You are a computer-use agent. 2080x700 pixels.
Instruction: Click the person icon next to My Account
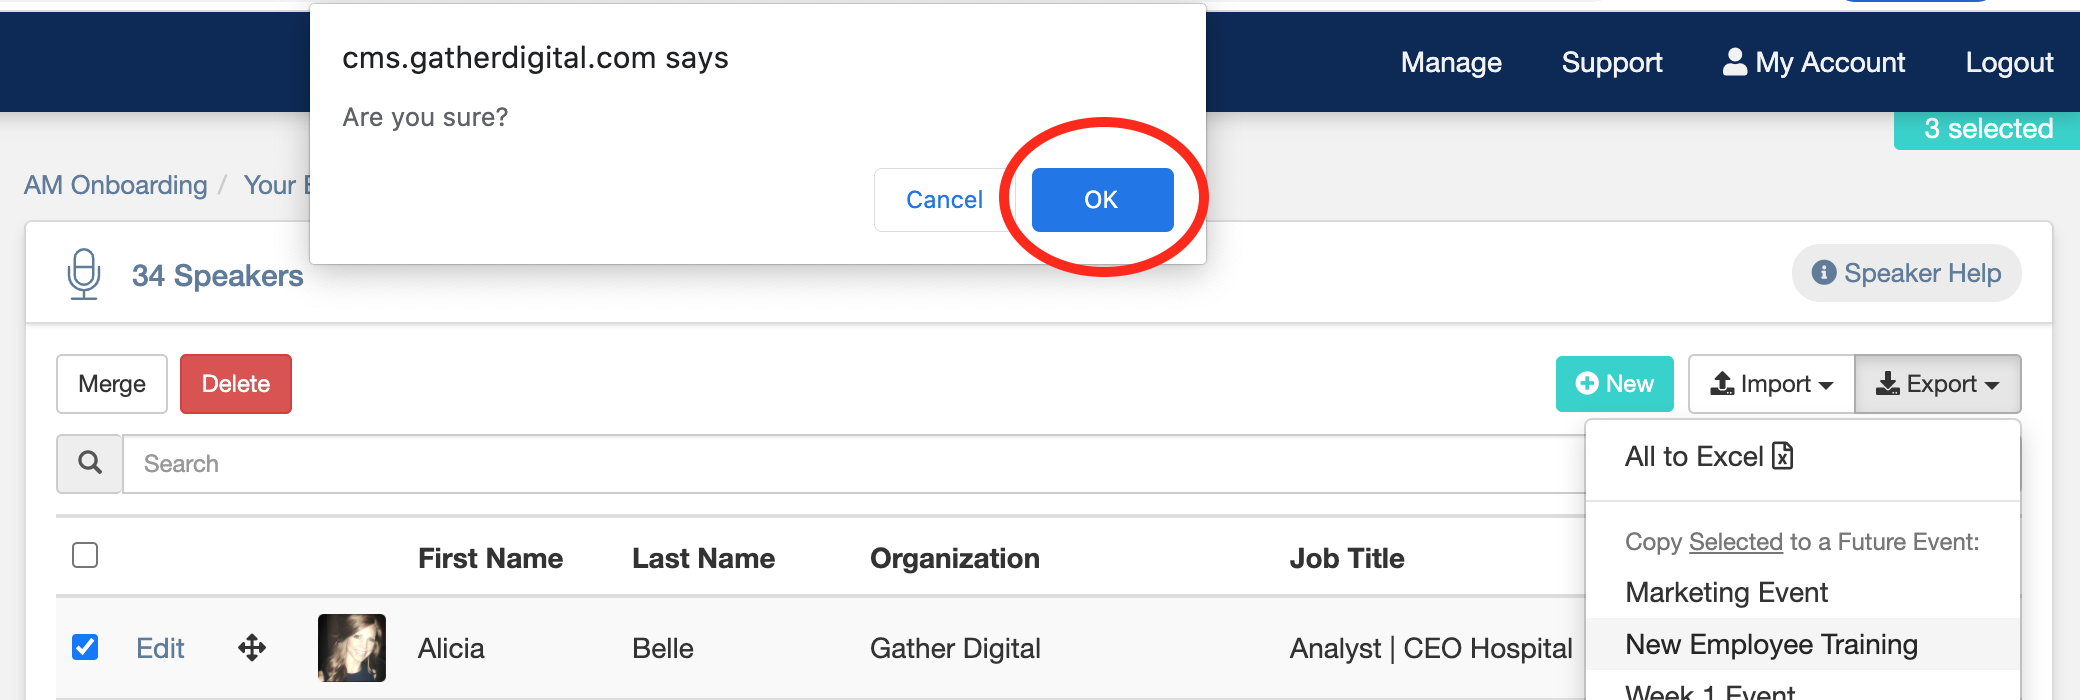coord(1735,62)
